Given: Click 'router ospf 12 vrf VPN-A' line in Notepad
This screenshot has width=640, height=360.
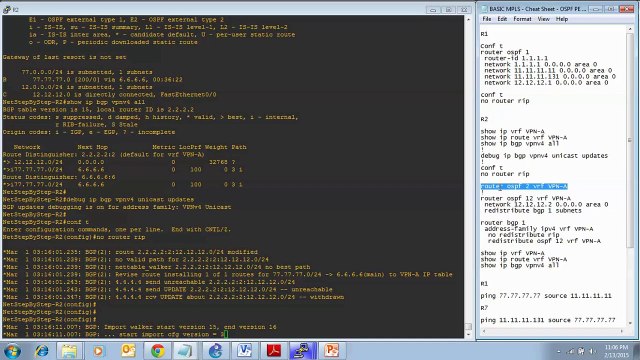Looking at the screenshot, I should click(x=526, y=198).
